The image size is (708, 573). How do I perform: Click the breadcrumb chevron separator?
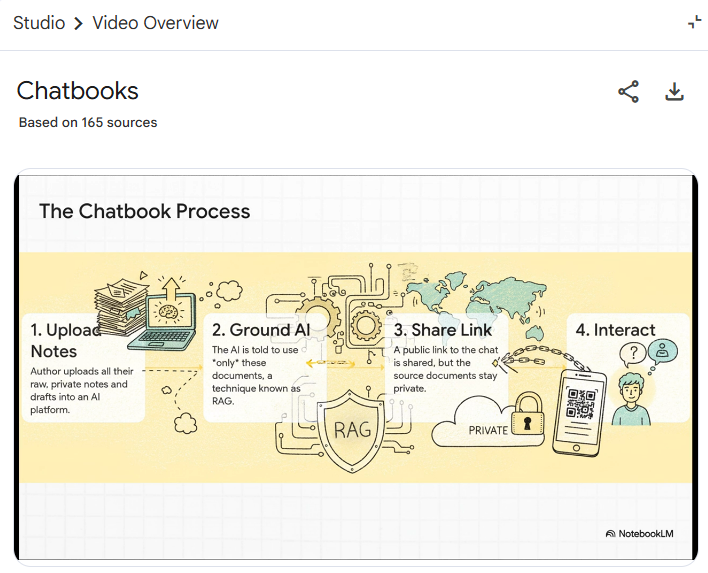point(79,23)
